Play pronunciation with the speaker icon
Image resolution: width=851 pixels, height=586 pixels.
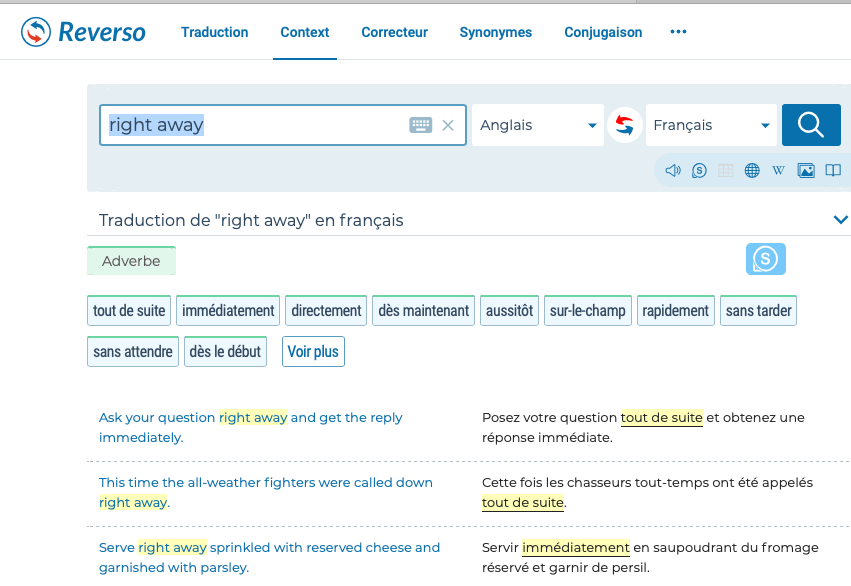click(673, 170)
